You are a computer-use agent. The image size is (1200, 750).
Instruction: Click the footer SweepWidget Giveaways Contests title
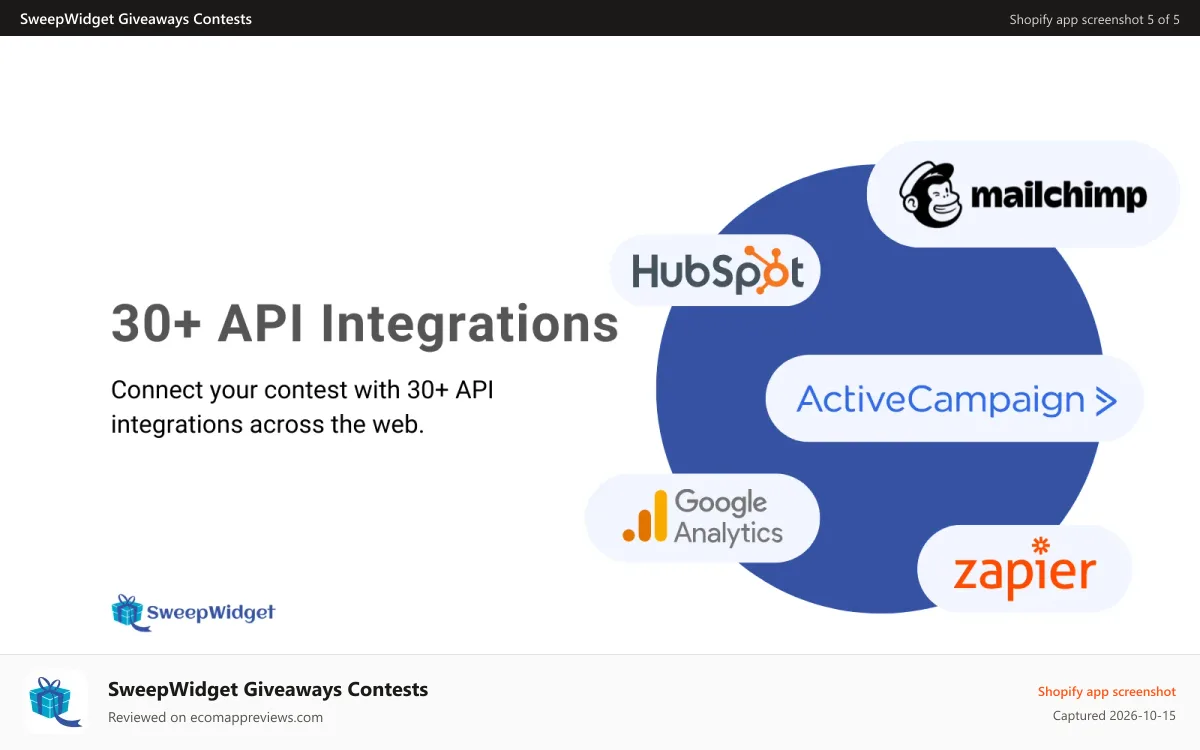(x=268, y=689)
